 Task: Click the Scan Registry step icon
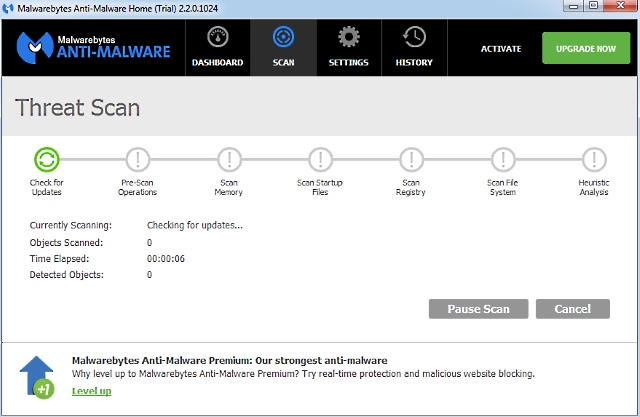(x=411, y=159)
